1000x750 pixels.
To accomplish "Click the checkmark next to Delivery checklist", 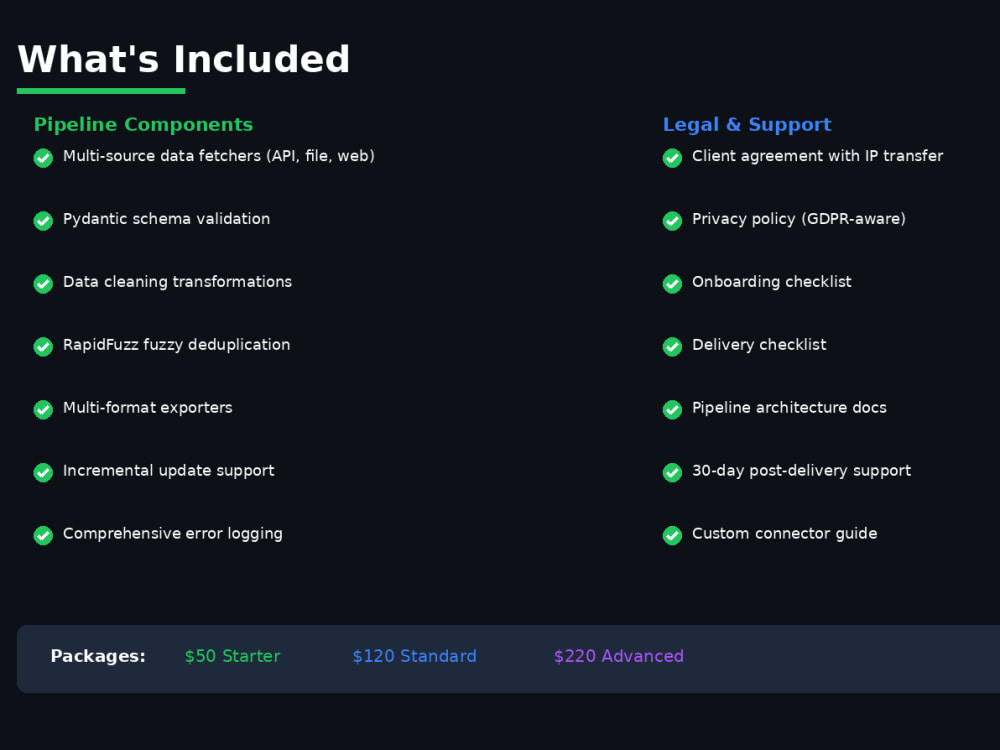I will pos(672,346).
